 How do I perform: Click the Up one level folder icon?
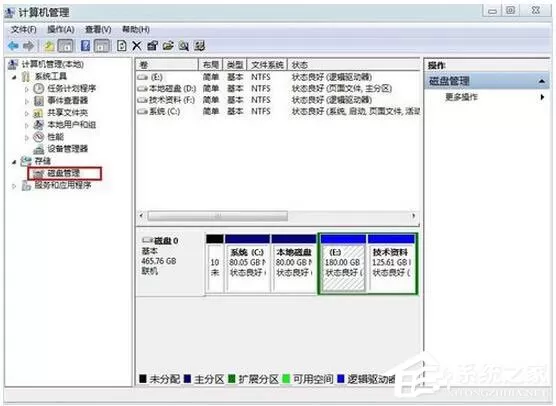(49, 46)
